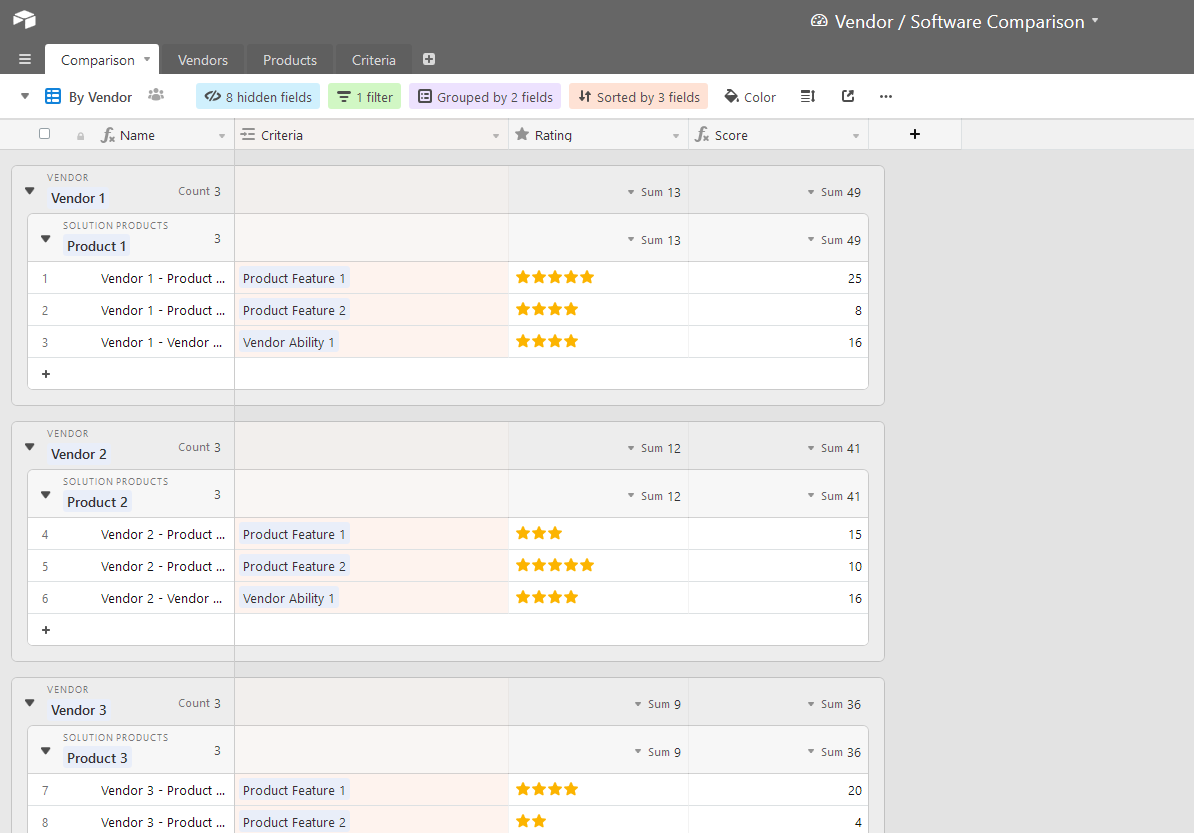Open the Criteria column dropdown arrow
This screenshot has width=1194, height=833.
[496, 136]
